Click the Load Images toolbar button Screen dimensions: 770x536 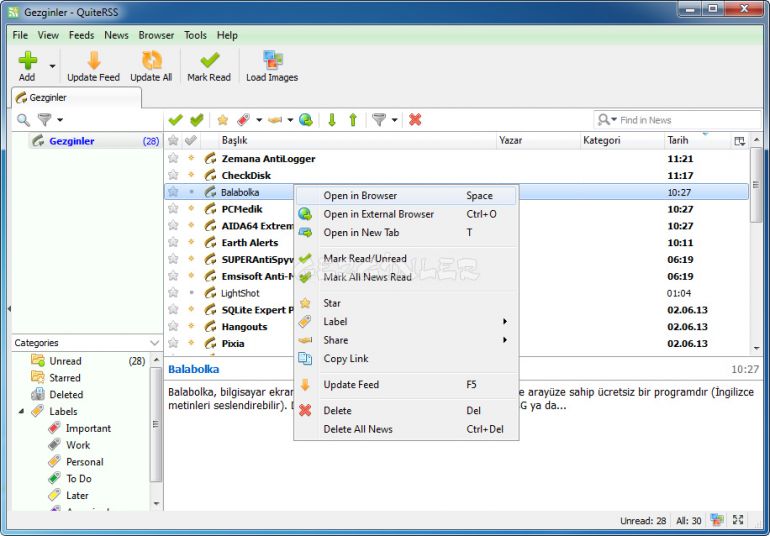pos(272,66)
